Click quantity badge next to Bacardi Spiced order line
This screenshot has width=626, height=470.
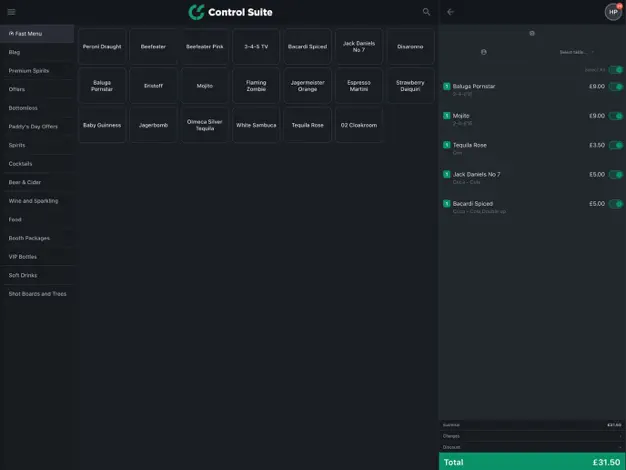[x=447, y=204]
